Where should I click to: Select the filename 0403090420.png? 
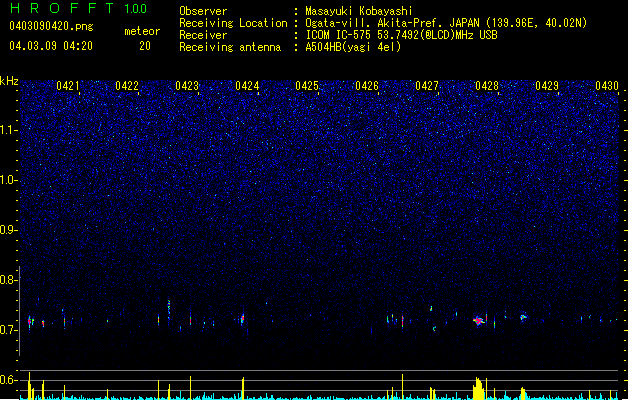pos(51,26)
